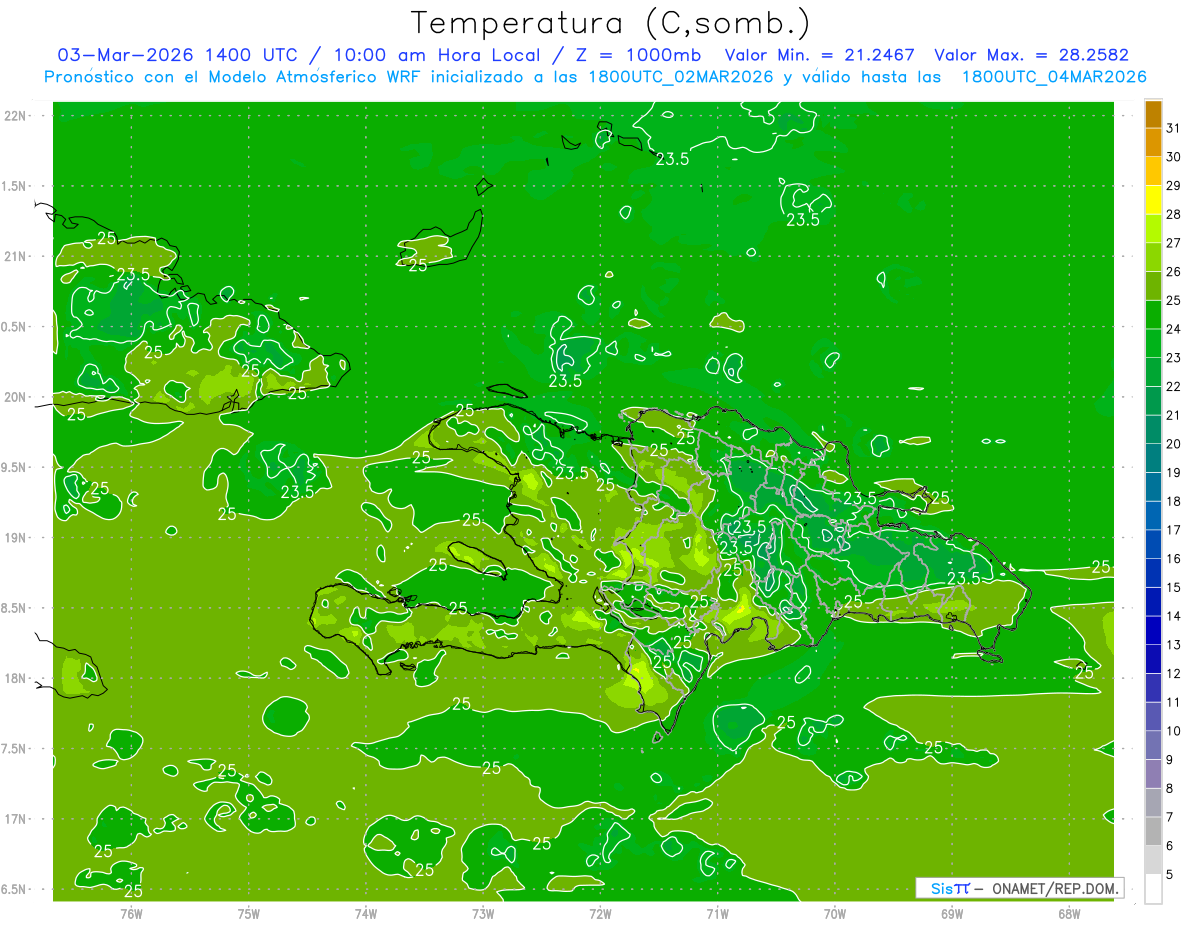1200x927 pixels.
Task: Click the legend label '8'
Action: click(x=1169, y=788)
